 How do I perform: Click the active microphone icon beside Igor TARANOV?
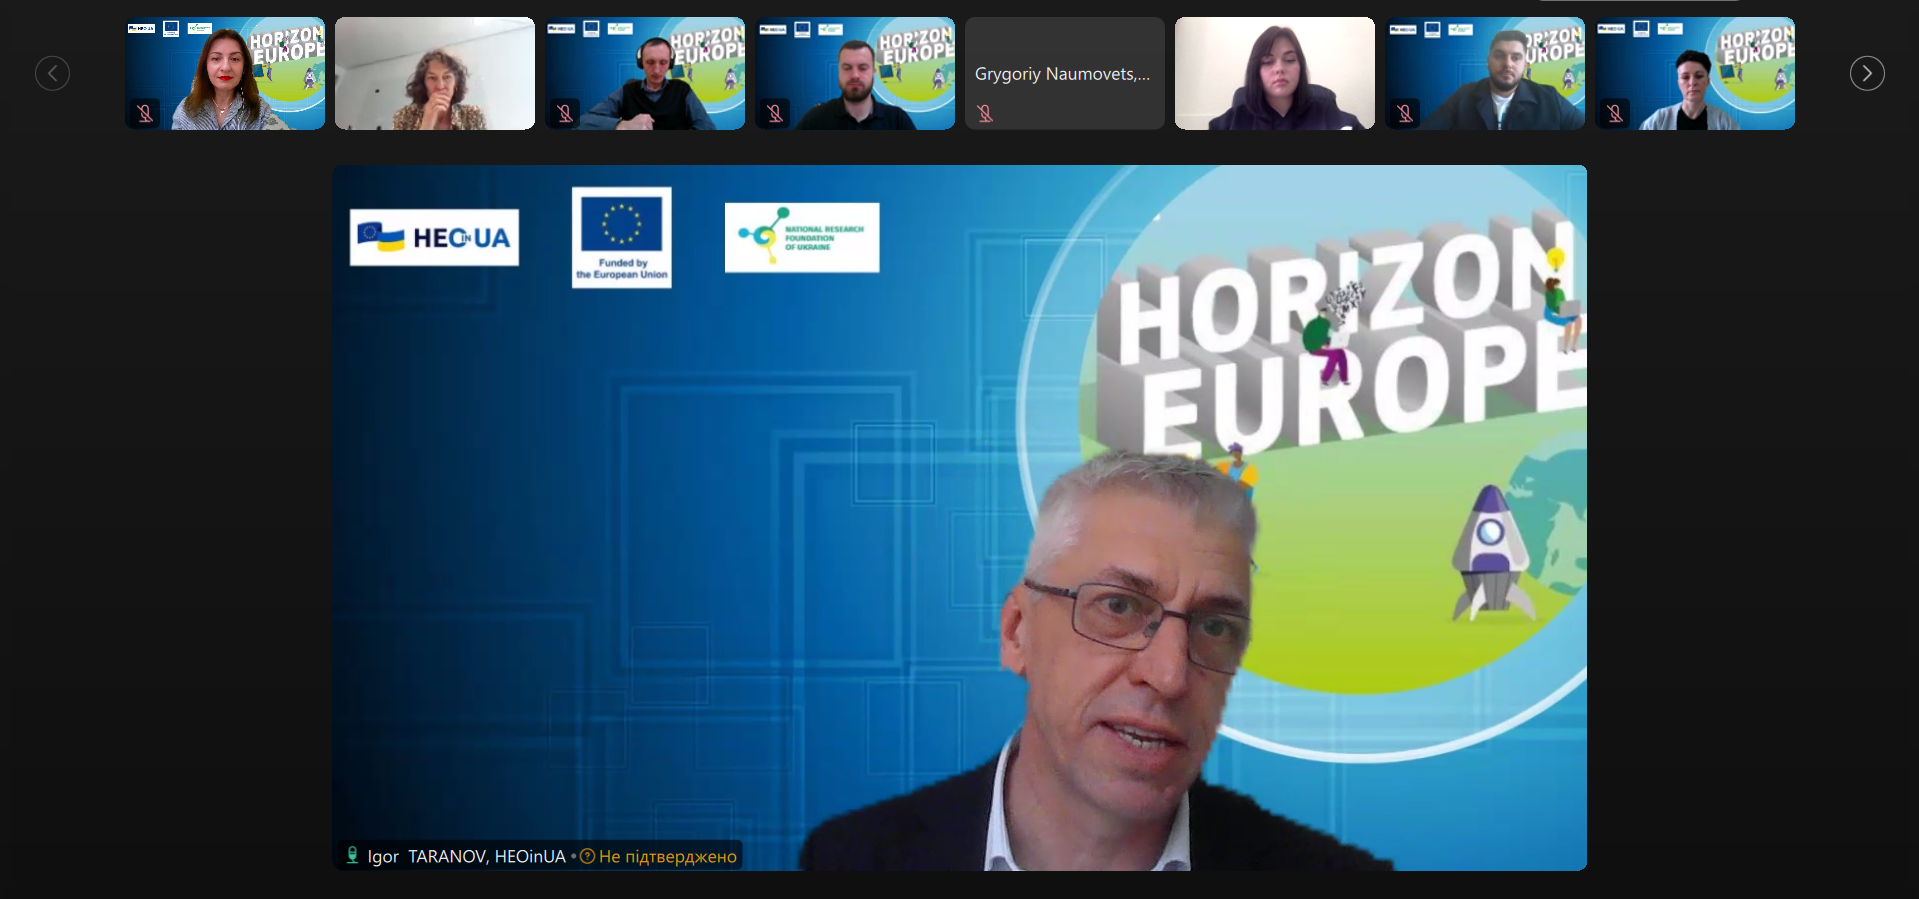tap(352, 855)
